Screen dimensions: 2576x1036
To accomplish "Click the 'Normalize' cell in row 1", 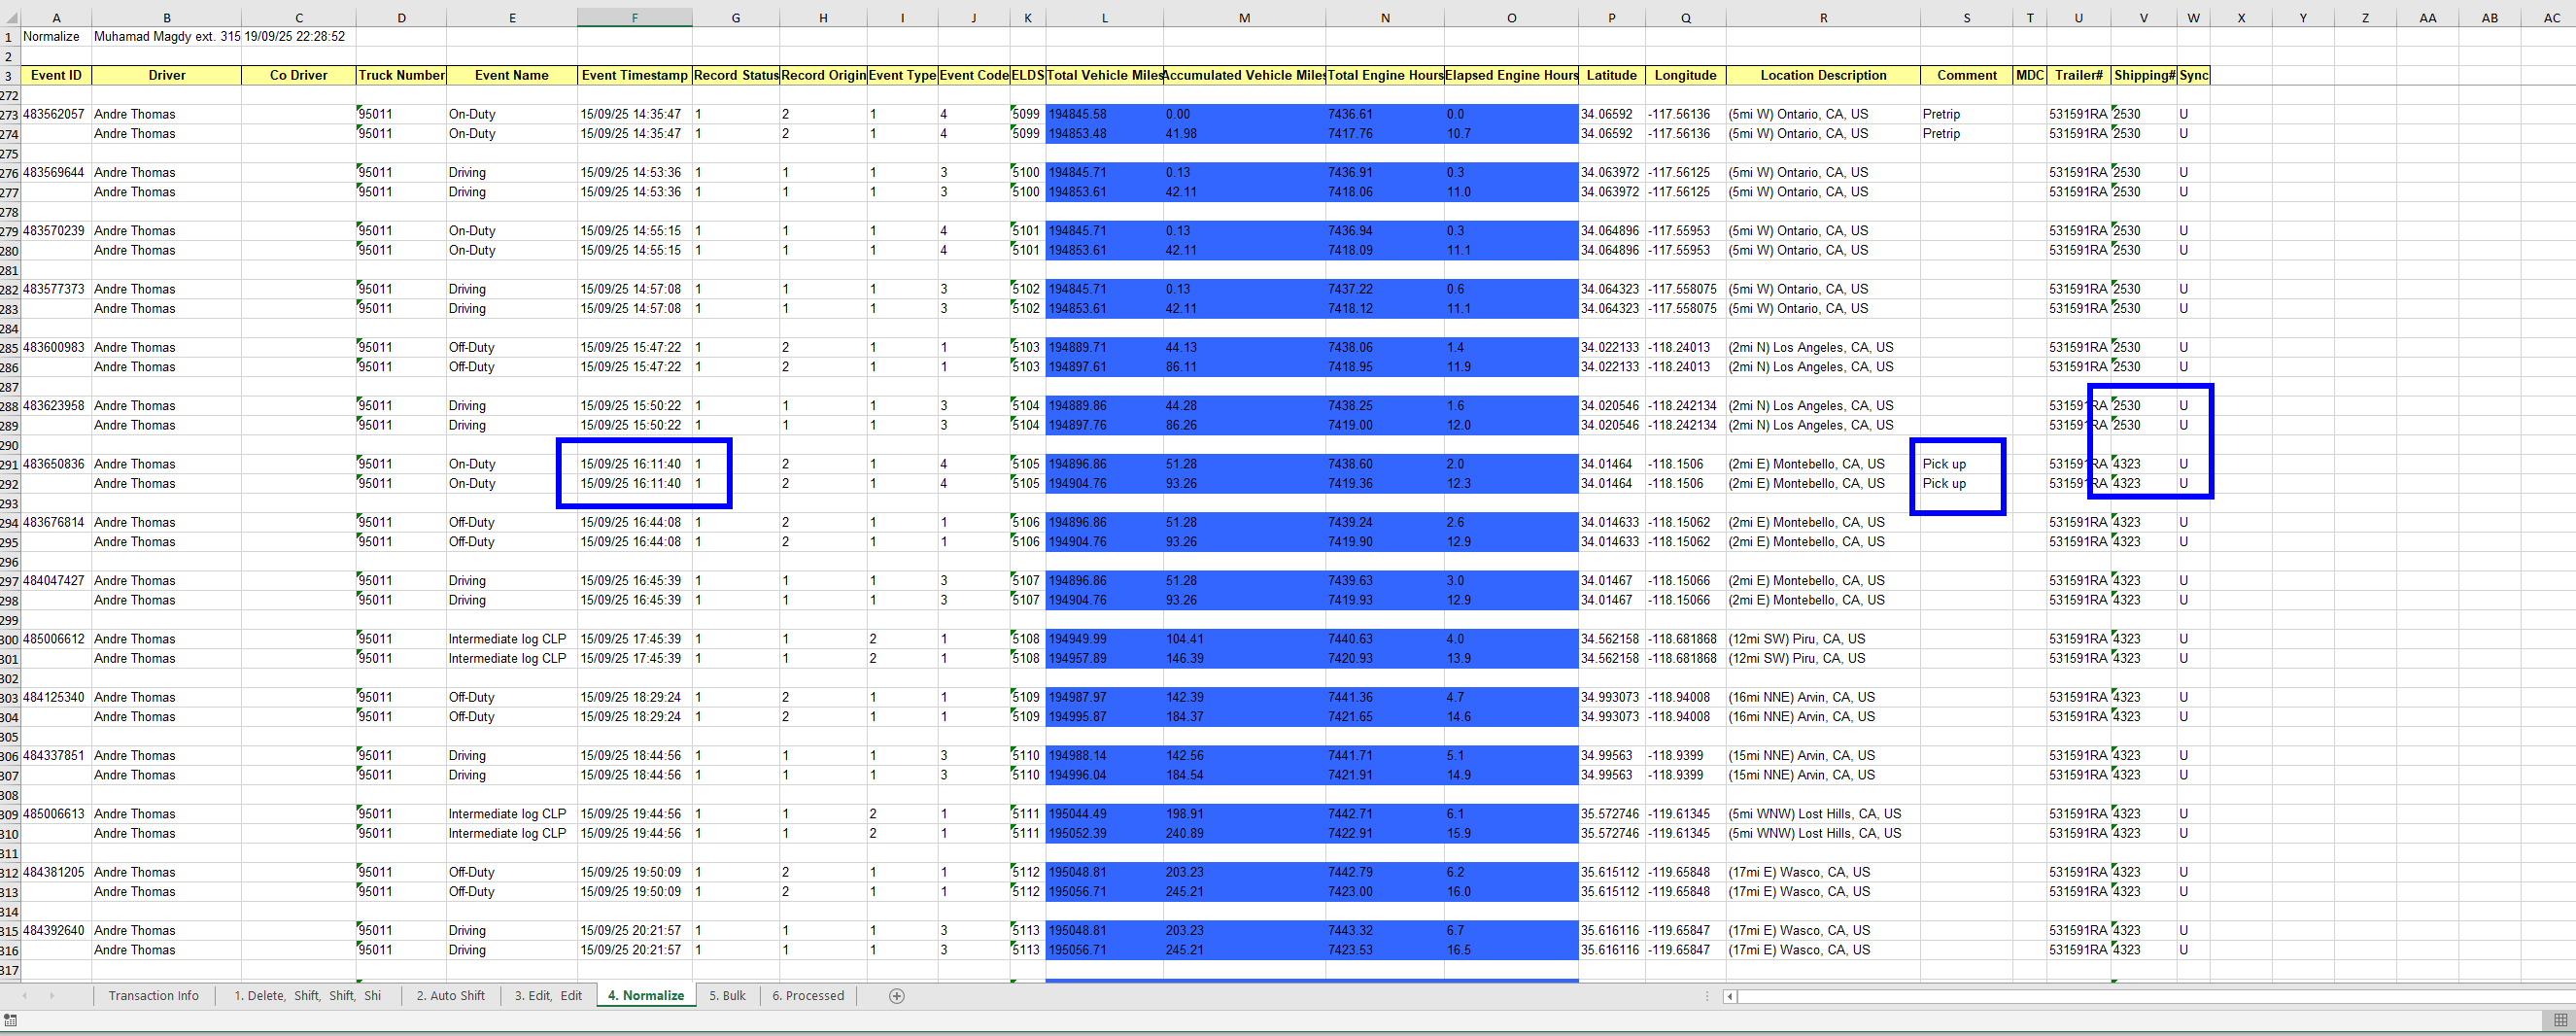I will 56,36.
